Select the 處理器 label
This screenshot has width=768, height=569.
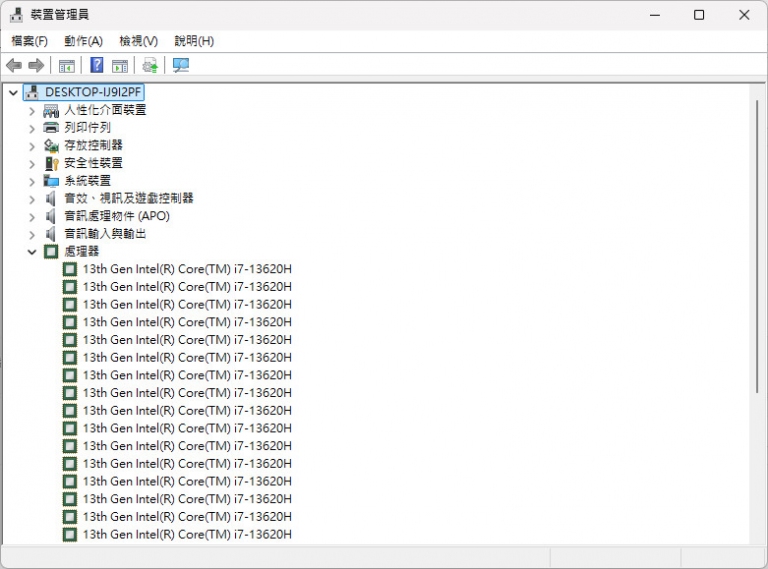pos(81,251)
